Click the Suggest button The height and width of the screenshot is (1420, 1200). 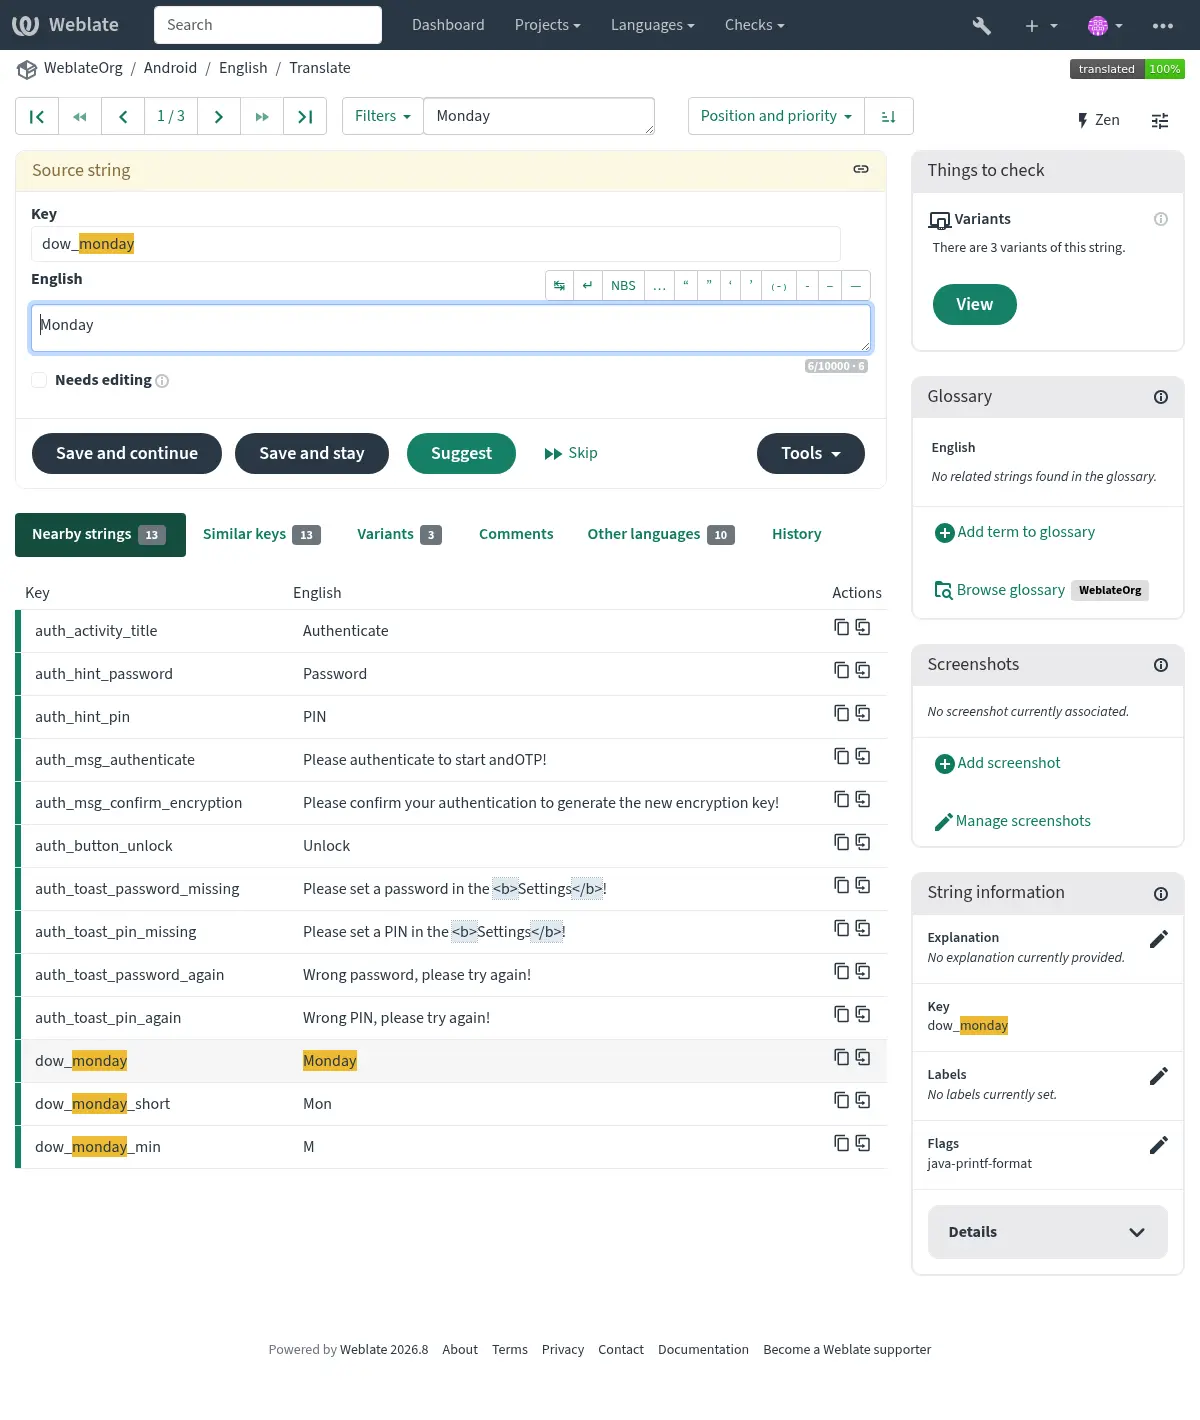[461, 454]
